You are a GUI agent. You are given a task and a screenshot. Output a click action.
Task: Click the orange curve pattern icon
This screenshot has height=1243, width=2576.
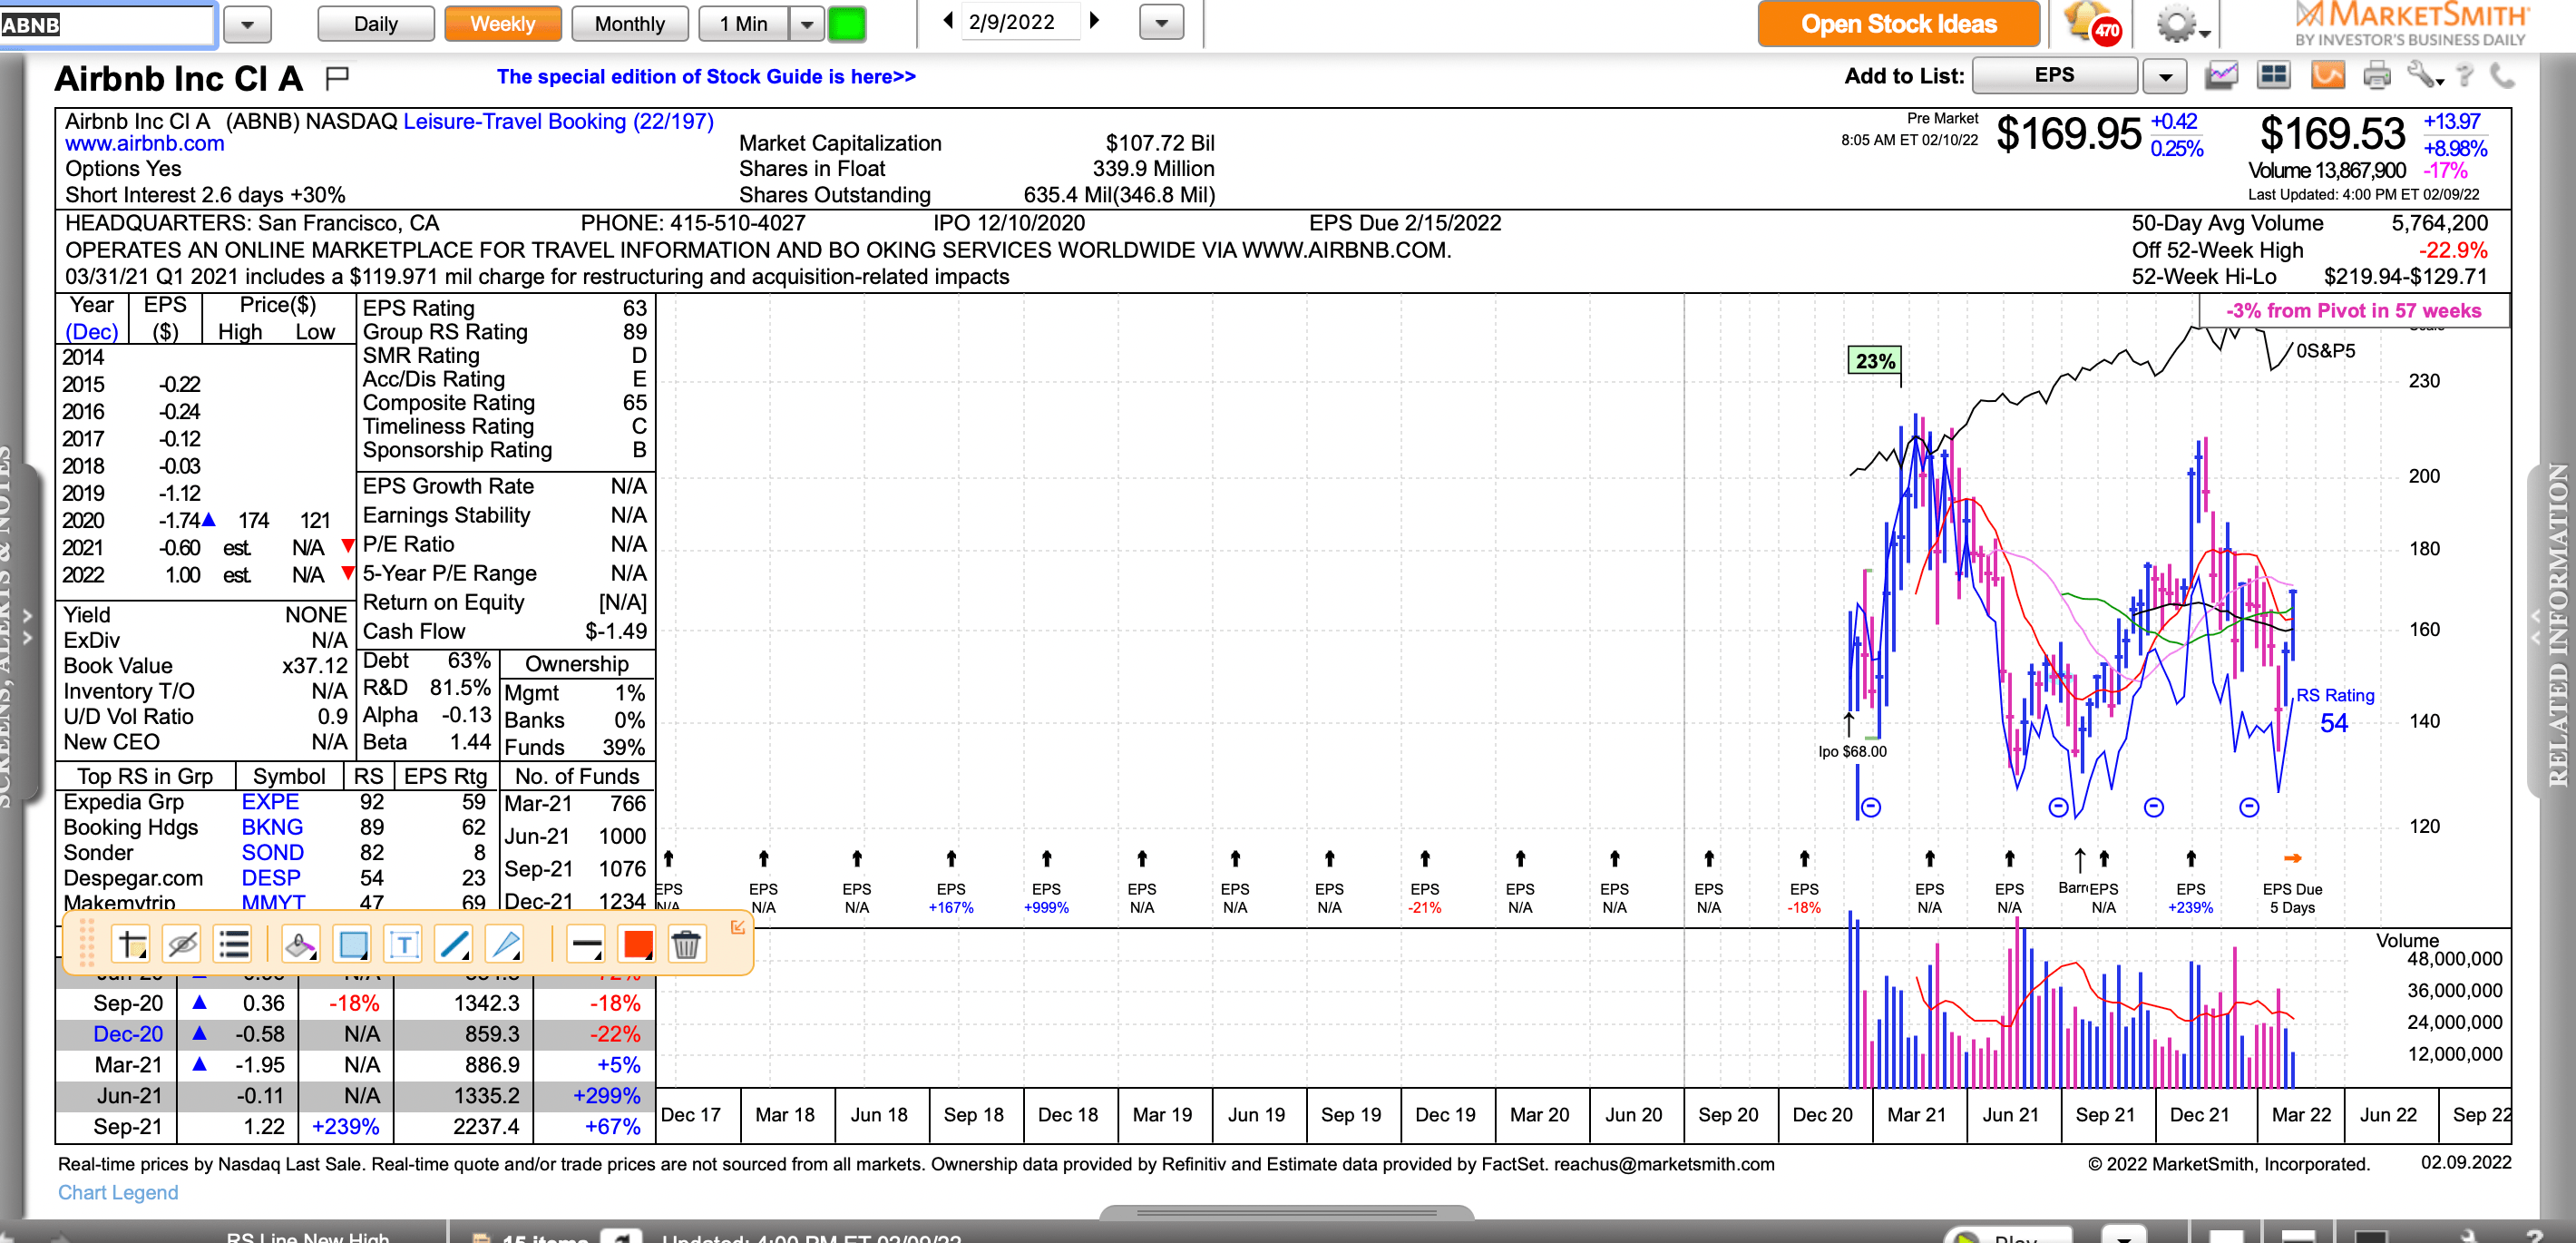(2328, 75)
